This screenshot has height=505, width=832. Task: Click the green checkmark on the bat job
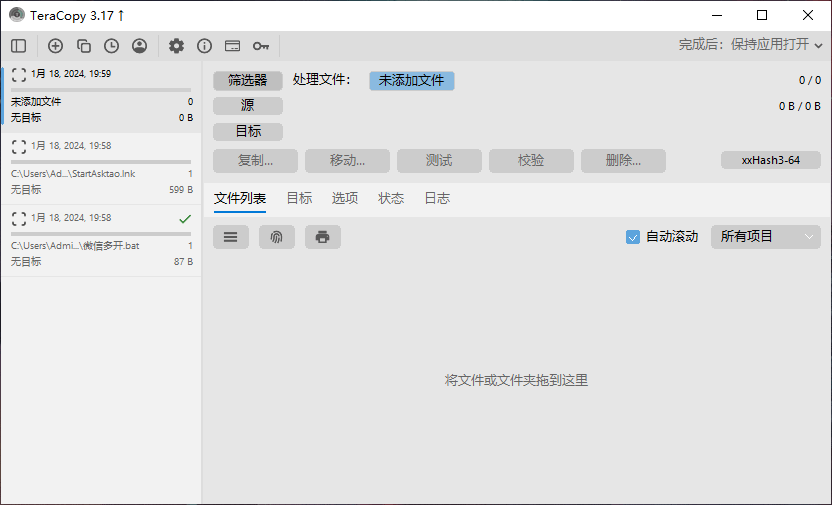pos(185,219)
